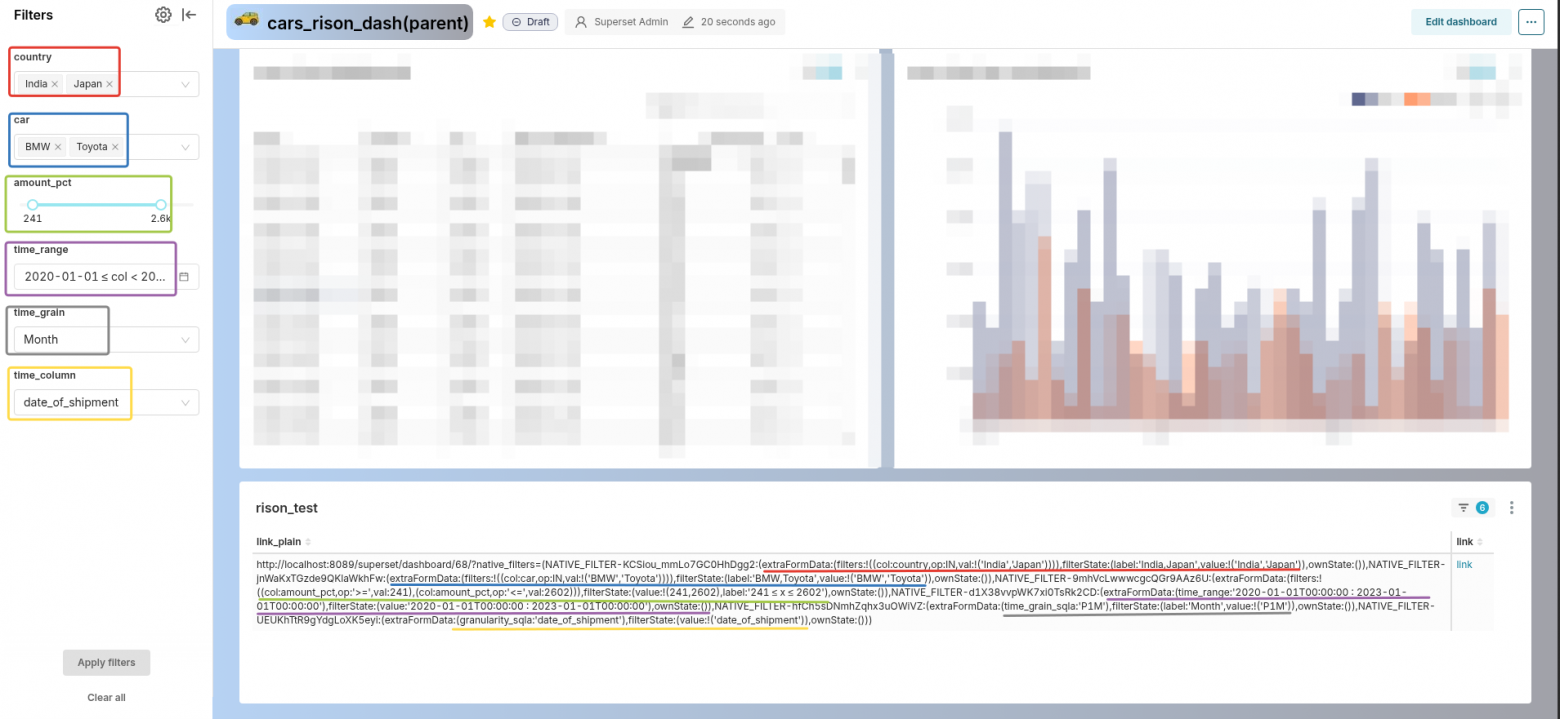
Task: Open filter settings gear icon
Action: [x=163, y=15]
